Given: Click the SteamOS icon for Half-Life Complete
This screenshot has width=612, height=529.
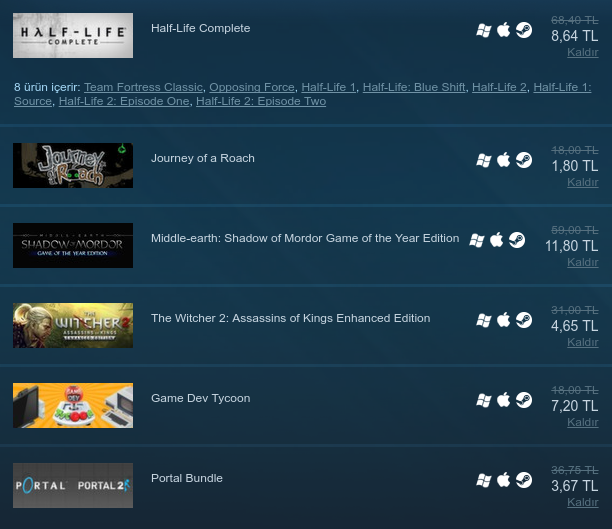Looking at the screenshot, I should point(524,30).
